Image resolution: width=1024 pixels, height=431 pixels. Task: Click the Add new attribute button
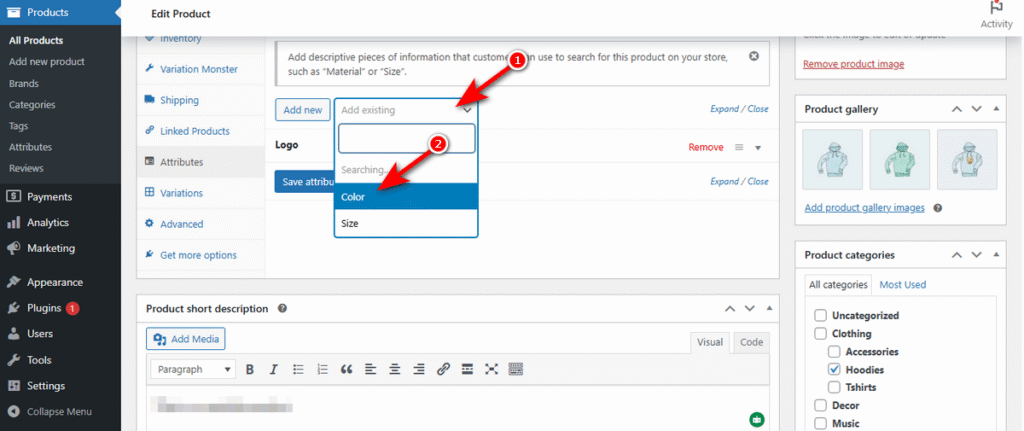(302, 110)
